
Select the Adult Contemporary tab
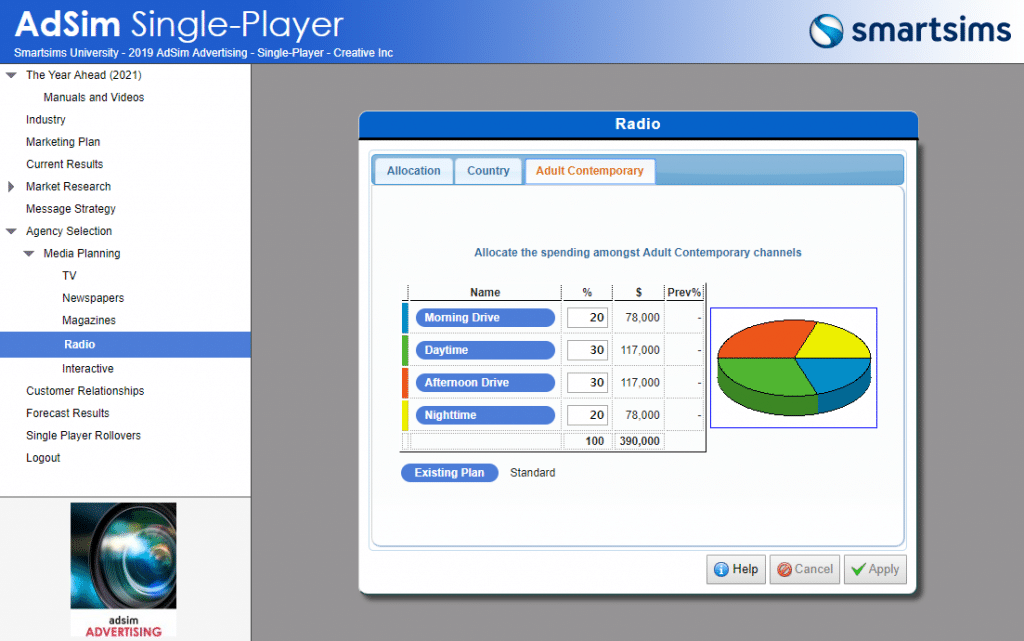click(x=589, y=170)
